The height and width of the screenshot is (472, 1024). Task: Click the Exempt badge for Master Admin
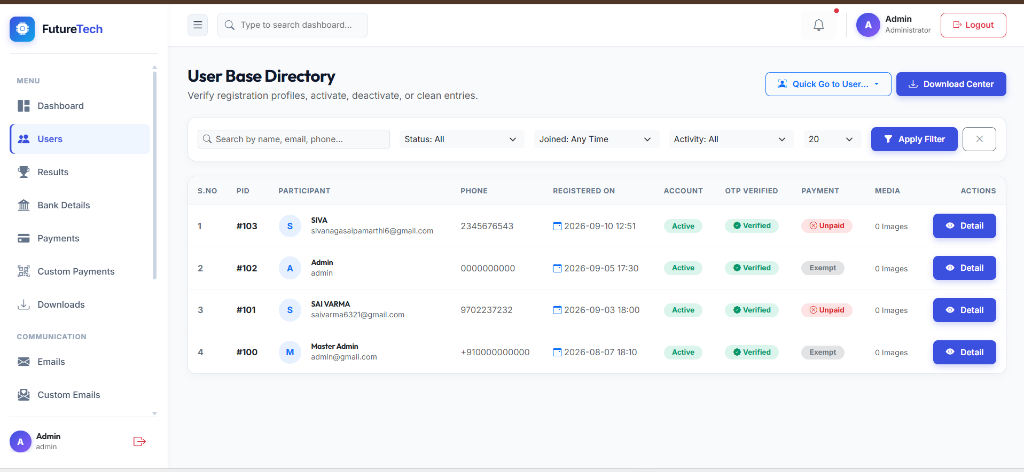coord(823,352)
